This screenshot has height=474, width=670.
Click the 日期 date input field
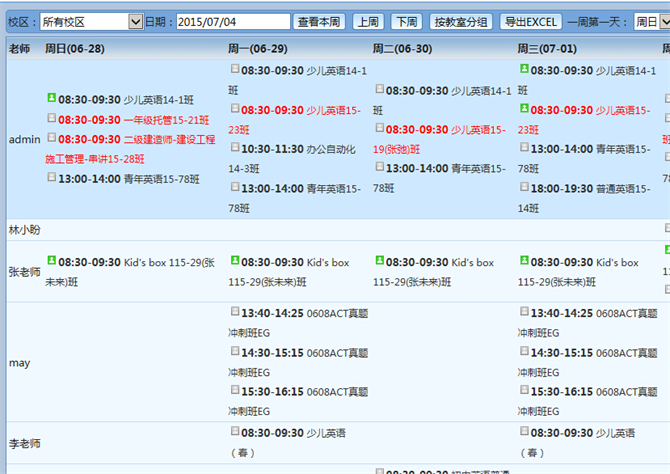(233, 21)
